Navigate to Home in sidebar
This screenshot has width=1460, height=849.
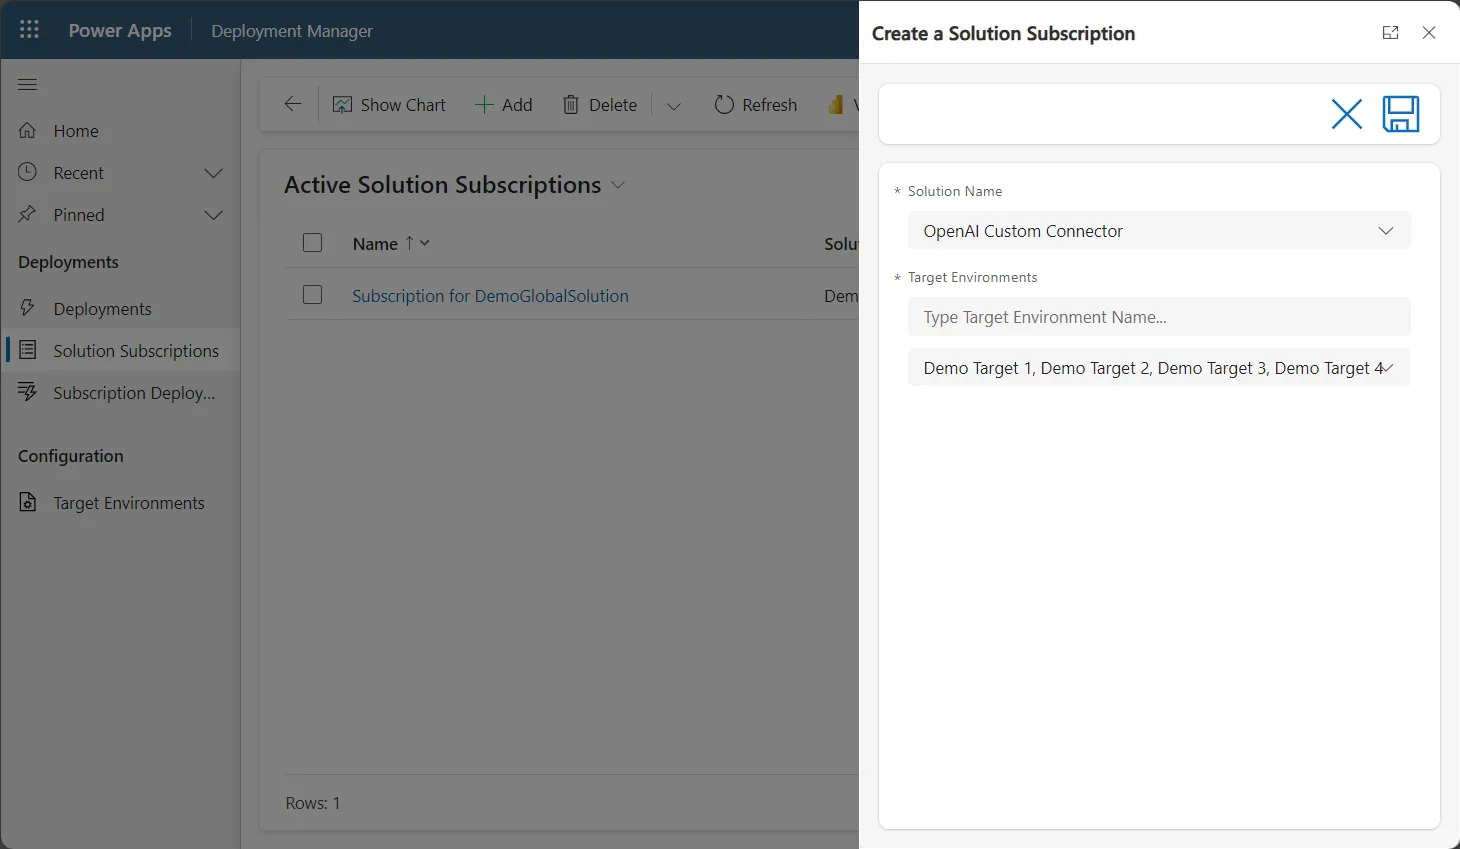click(76, 131)
